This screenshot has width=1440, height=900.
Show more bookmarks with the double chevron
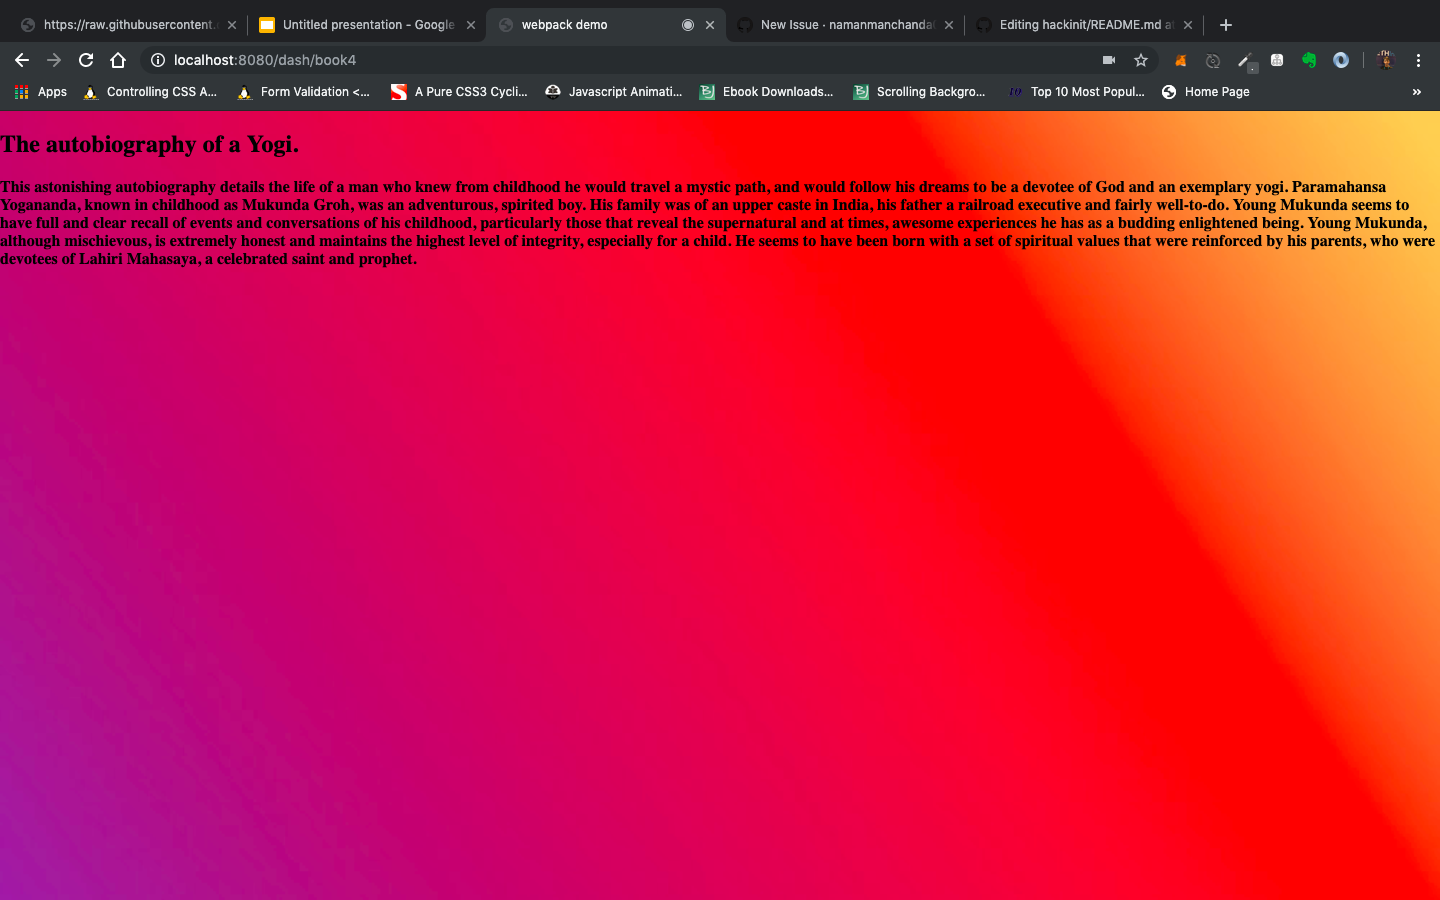1416,92
